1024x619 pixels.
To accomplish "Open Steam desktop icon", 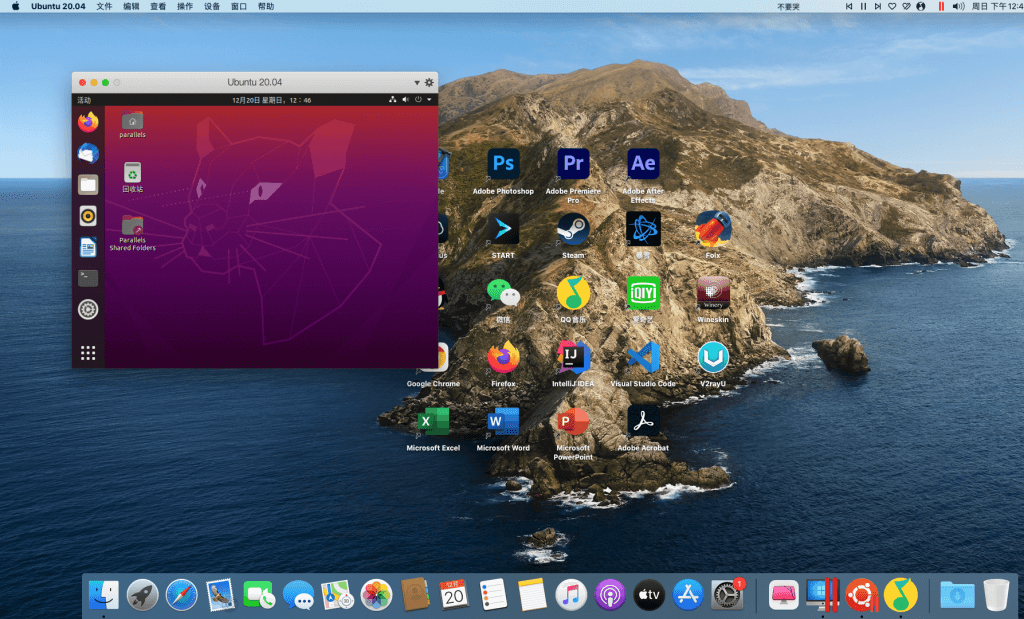I will pos(573,229).
